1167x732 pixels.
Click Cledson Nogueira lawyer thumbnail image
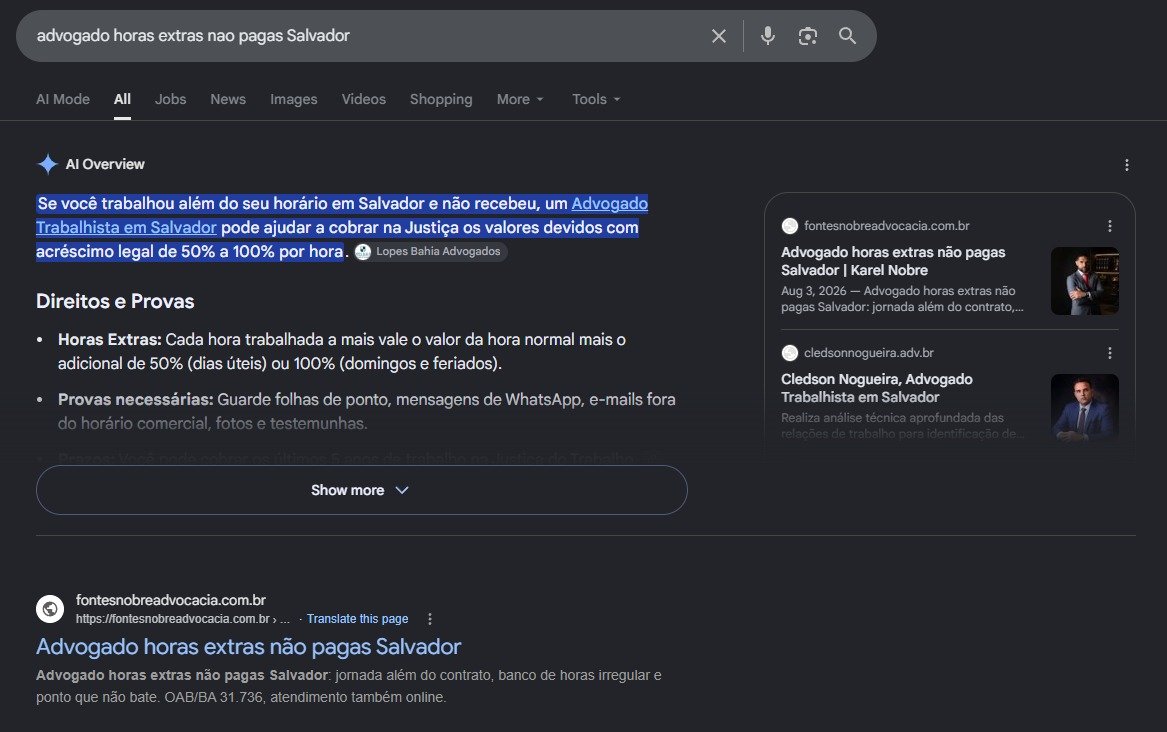pos(1084,408)
